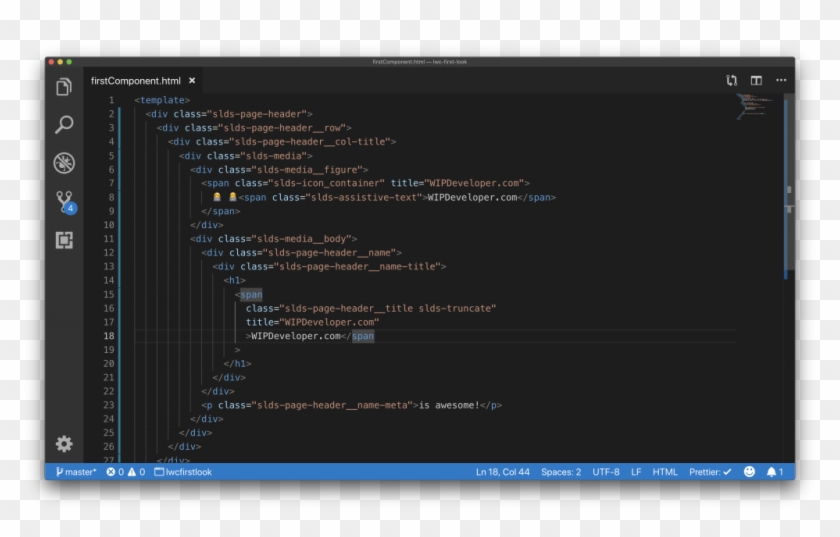The width and height of the screenshot is (840, 537).
Task: Close the firstComponent.html tab
Action: (x=192, y=80)
